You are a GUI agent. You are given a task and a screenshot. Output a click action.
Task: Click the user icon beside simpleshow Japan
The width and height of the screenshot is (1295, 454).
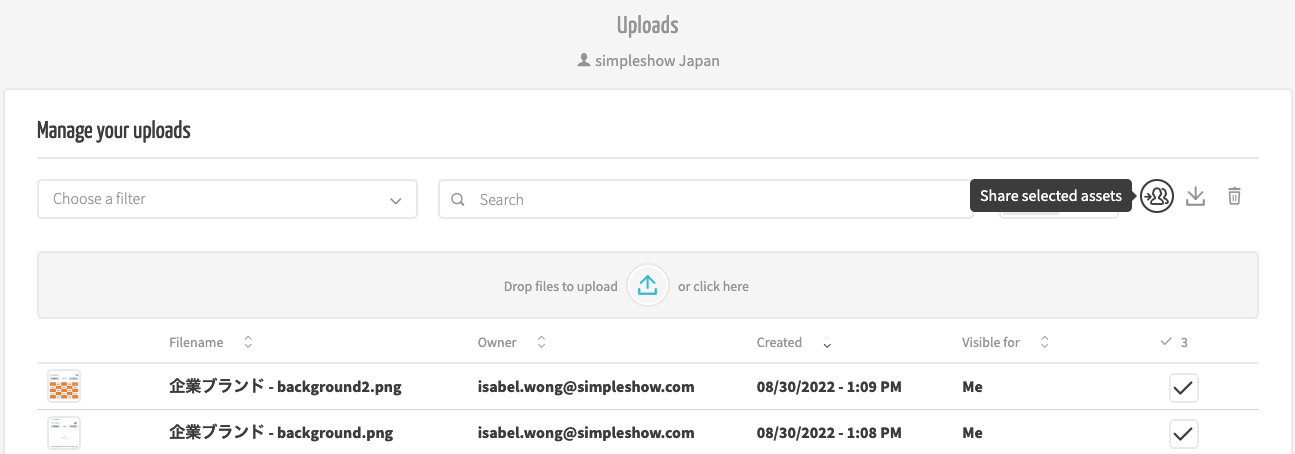click(x=583, y=60)
